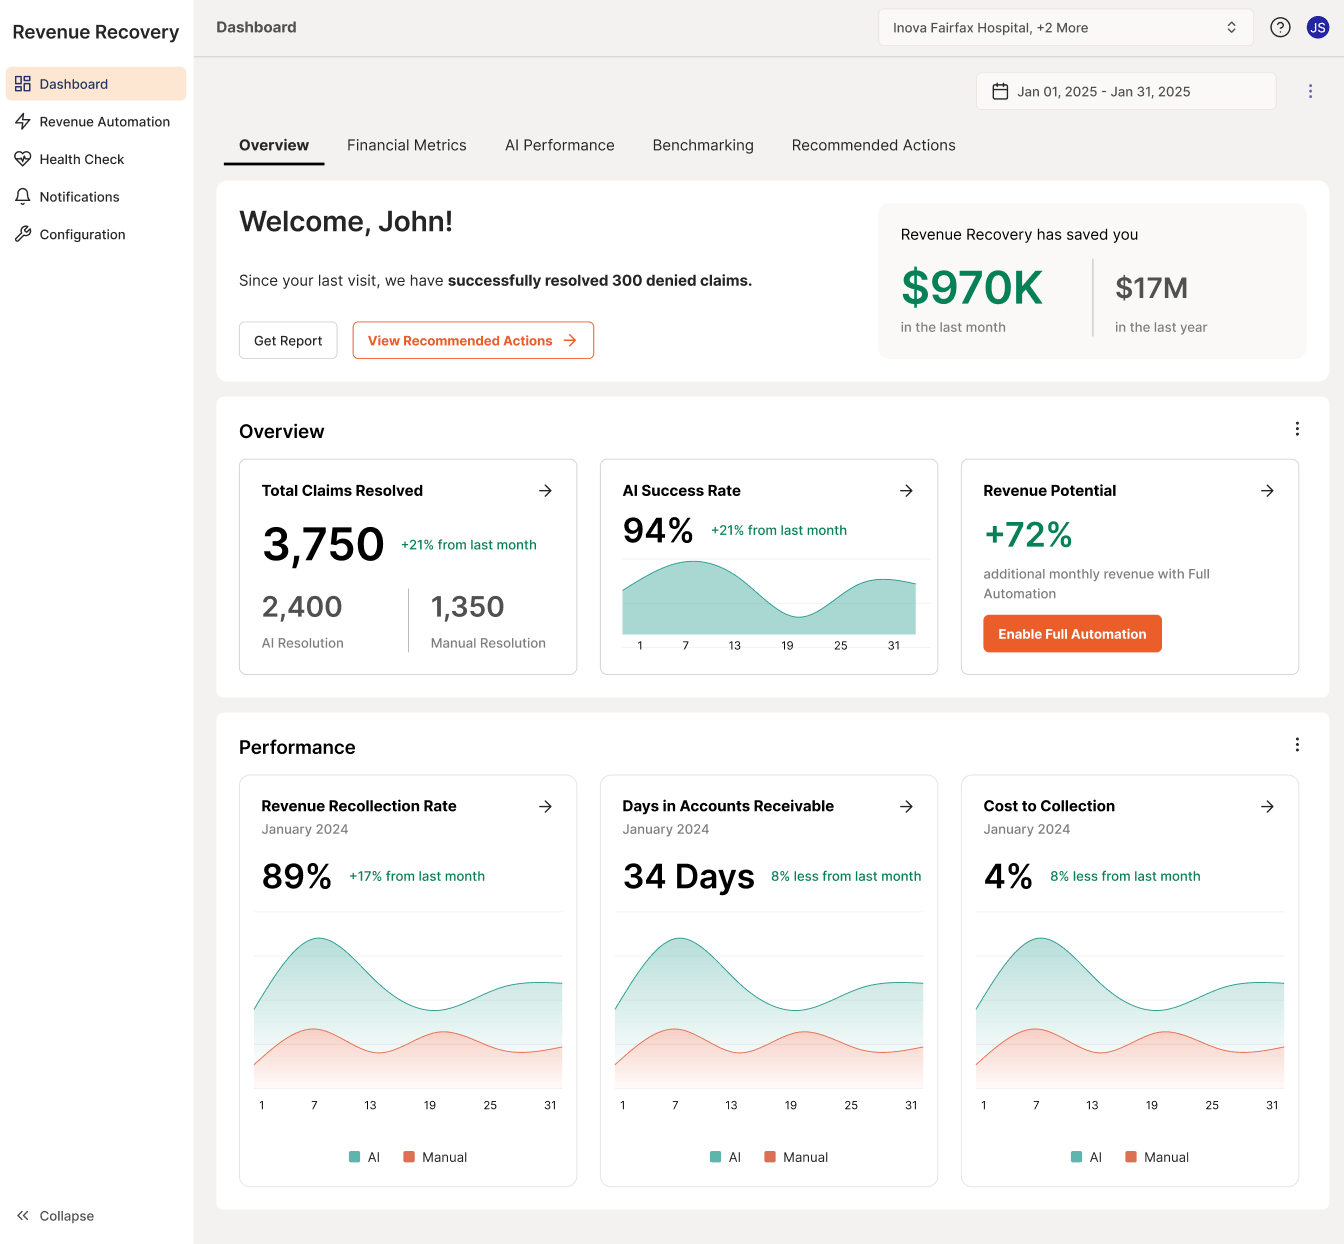
Task: Switch to the Overview tab
Action: click(274, 146)
